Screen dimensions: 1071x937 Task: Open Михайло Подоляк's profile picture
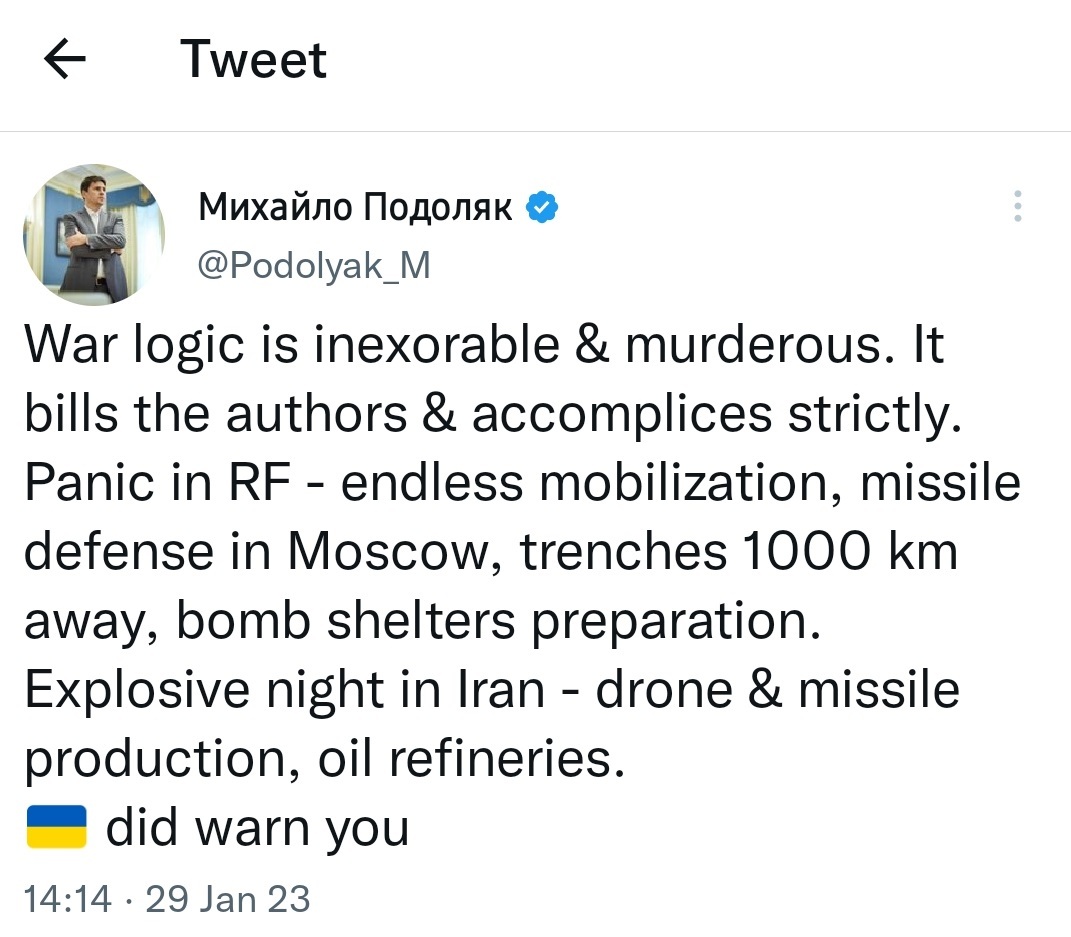(93, 235)
